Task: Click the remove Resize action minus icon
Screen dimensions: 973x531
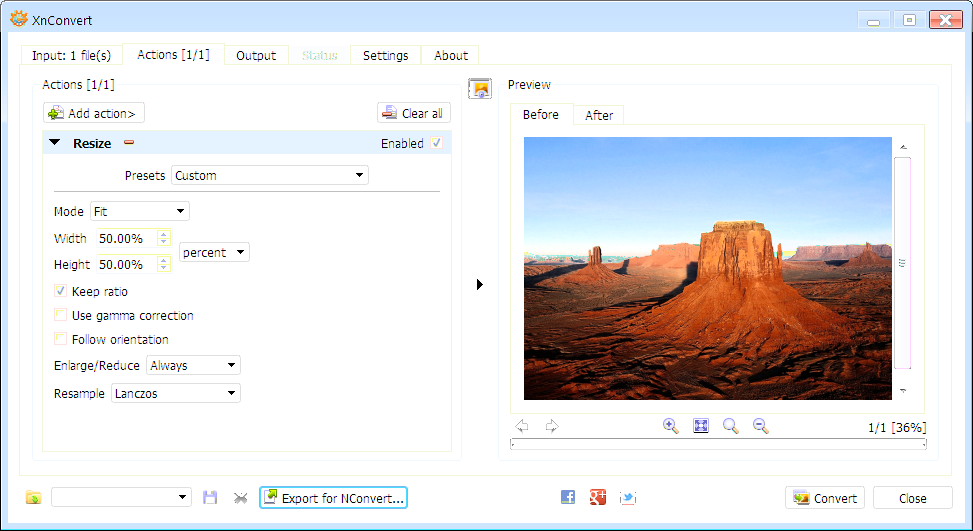Action: 129,143
